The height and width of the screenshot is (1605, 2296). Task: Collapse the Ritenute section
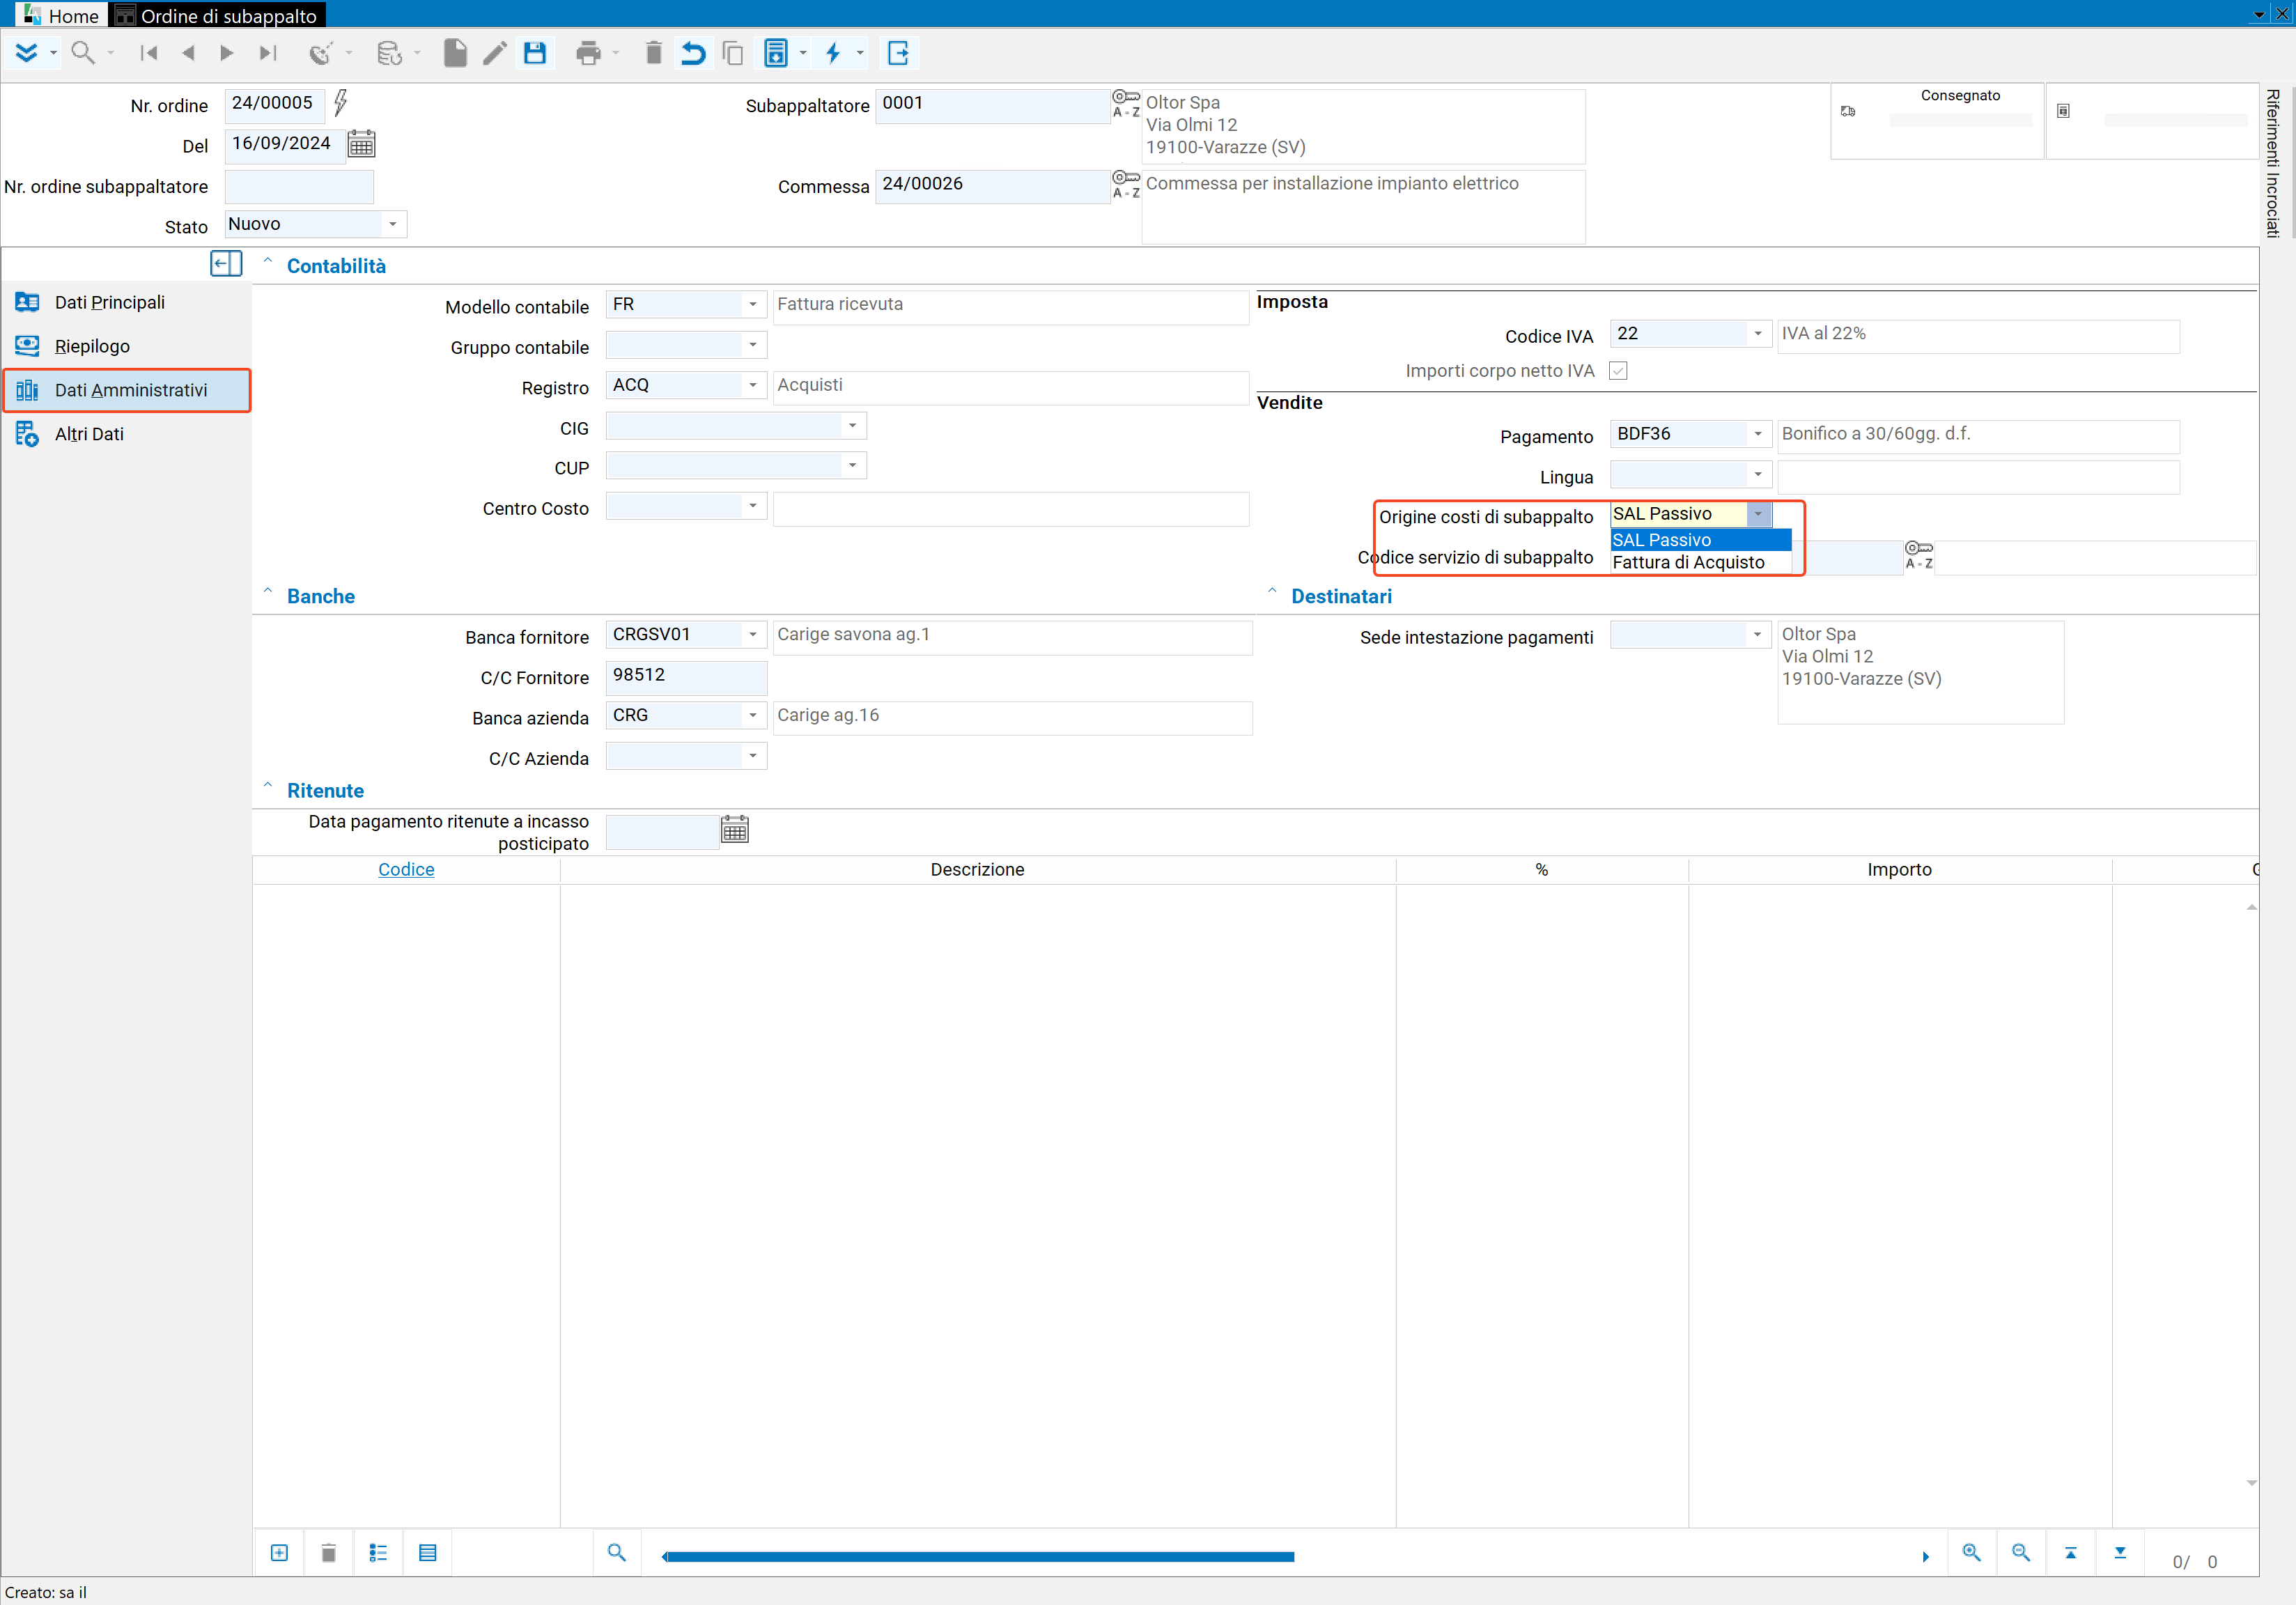pos(268,786)
